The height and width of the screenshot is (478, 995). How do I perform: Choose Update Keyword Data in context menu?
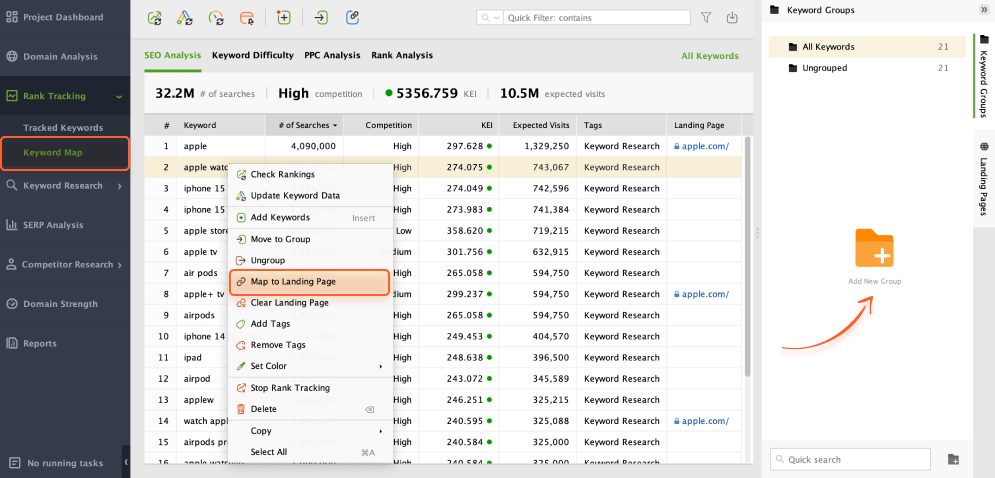point(310,196)
